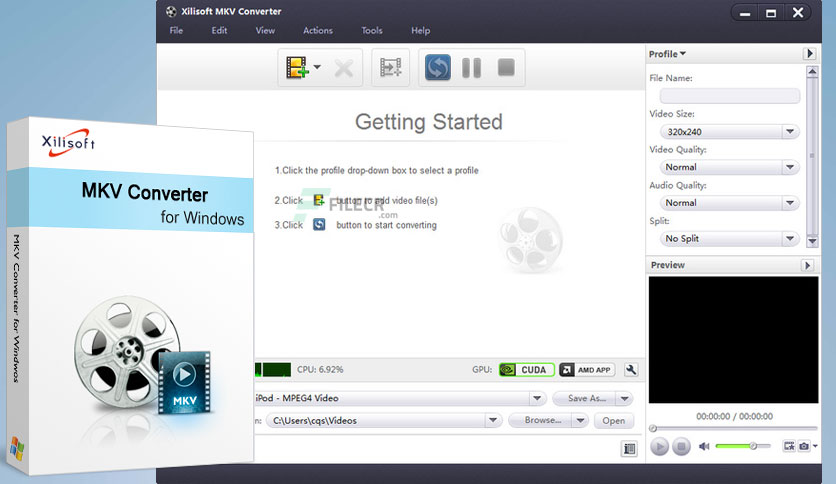Click the '00:00:00 / 00:00:00' time text
836x484 pixels.
pos(734,416)
